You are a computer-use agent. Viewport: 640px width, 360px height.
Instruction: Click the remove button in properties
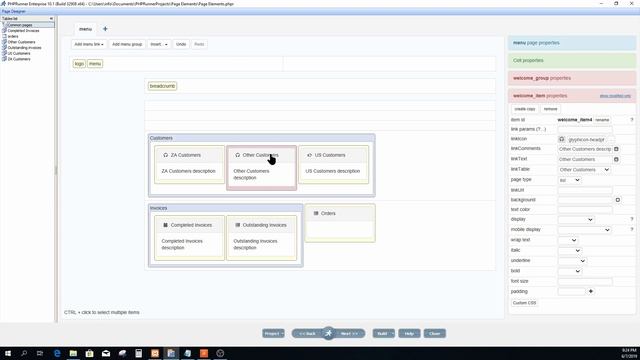pos(550,109)
